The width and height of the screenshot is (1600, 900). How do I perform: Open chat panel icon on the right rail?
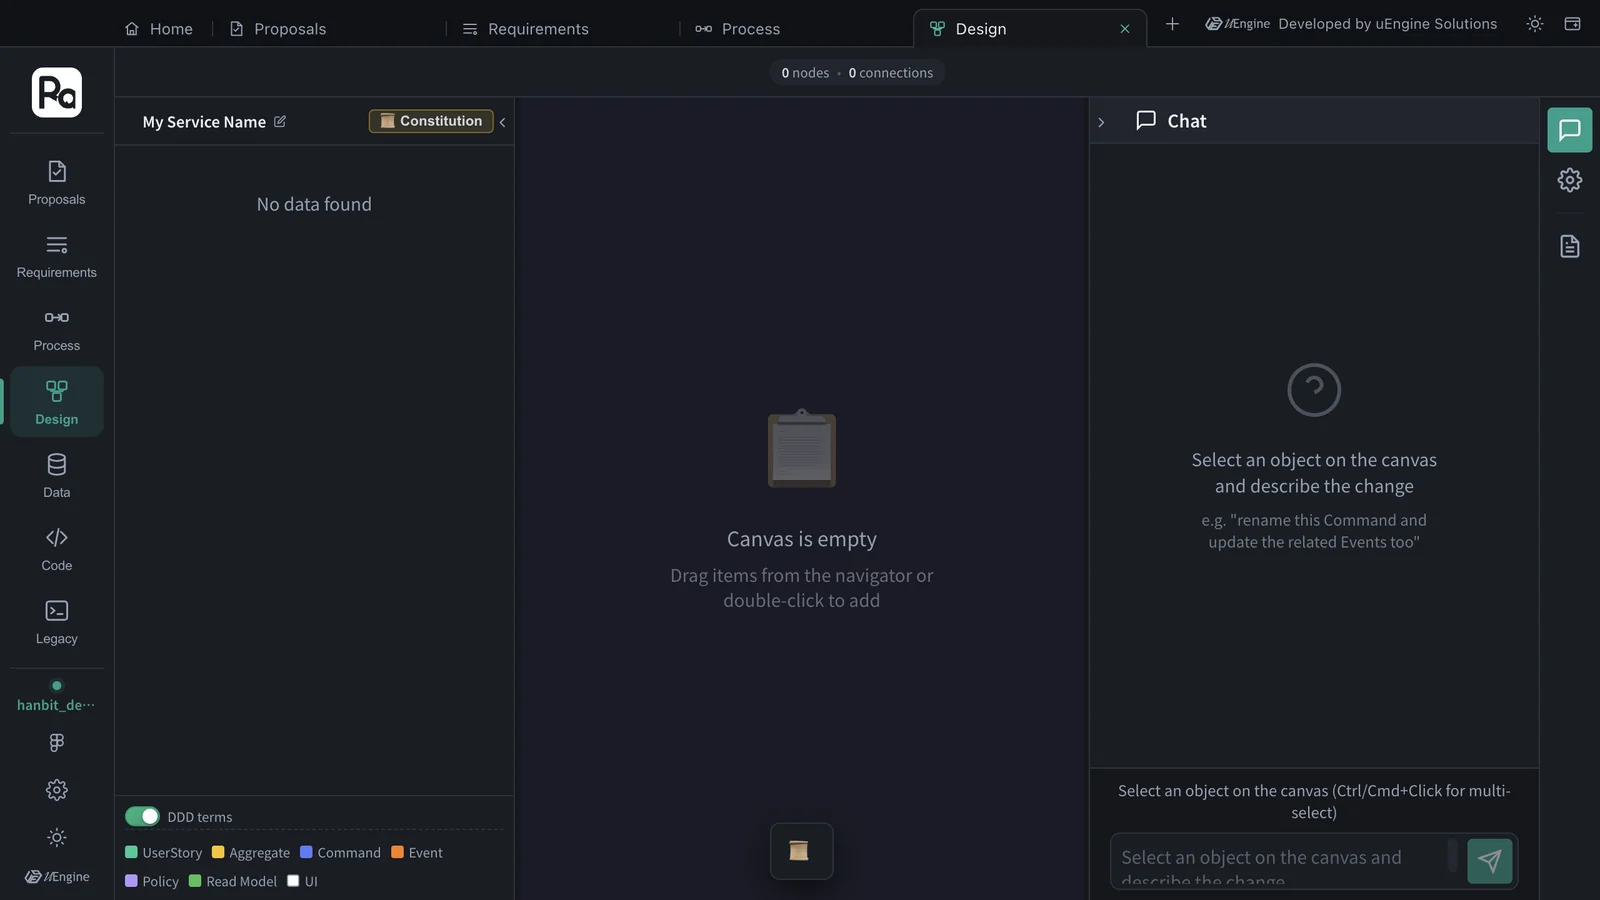pyautogui.click(x=1570, y=130)
